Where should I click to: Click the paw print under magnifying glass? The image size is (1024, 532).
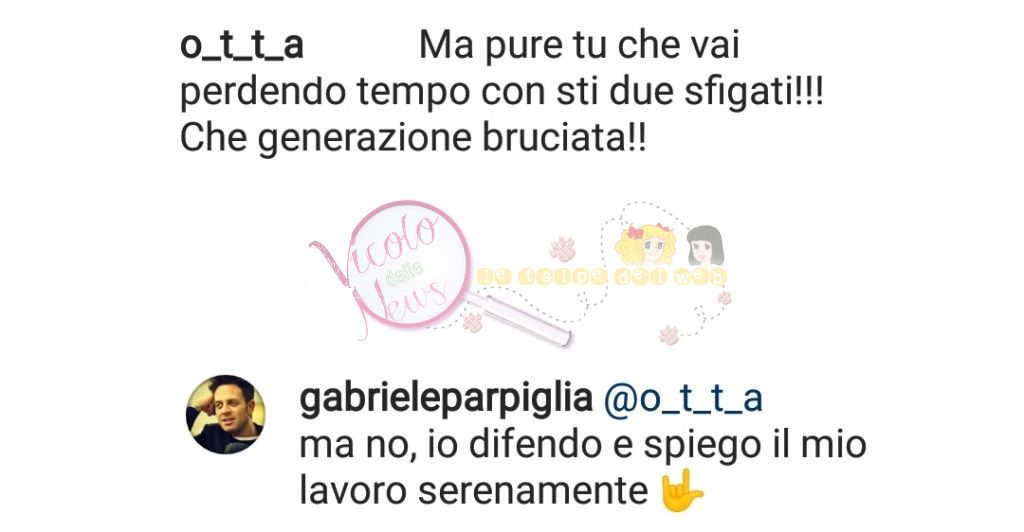tap(472, 322)
